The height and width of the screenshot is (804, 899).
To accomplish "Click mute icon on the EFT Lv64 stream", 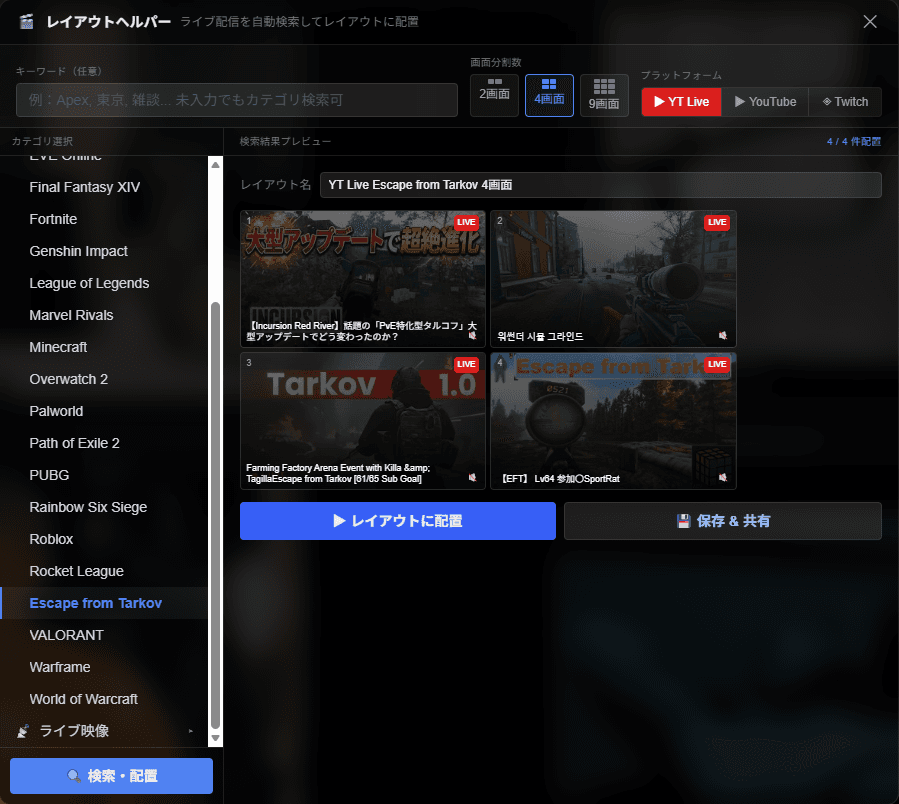I will point(723,478).
